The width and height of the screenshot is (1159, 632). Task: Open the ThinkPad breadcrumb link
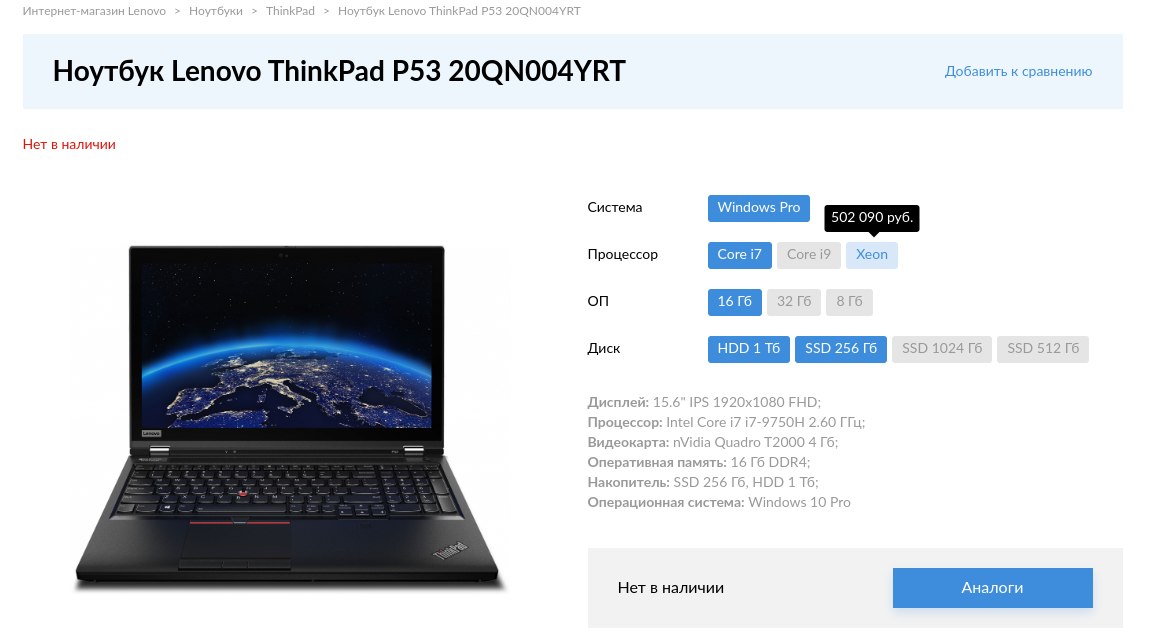[x=290, y=11]
